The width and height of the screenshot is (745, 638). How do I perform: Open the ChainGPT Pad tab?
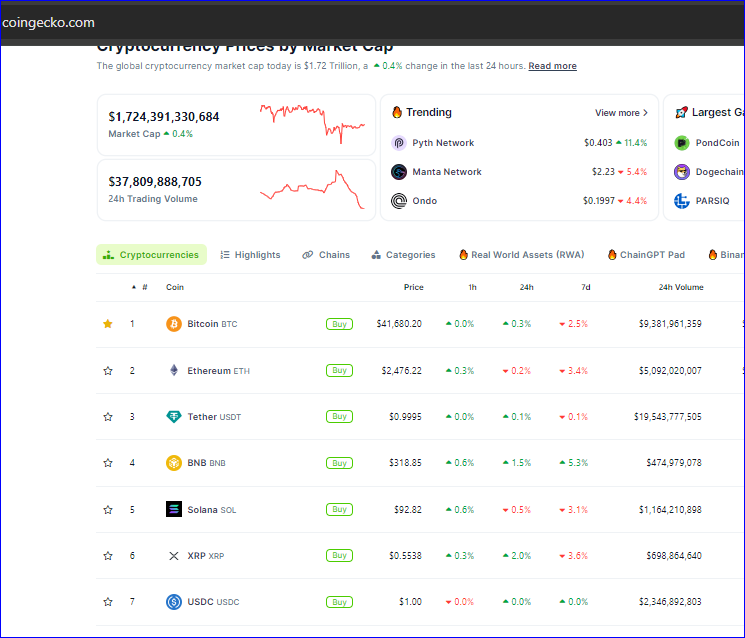647,255
